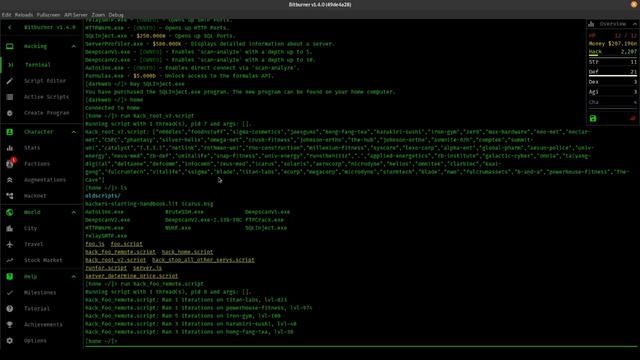Open hack_home.script link
Image resolution: width=640 pixels, height=360 pixels.
pyautogui.click(x=187, y=252)
